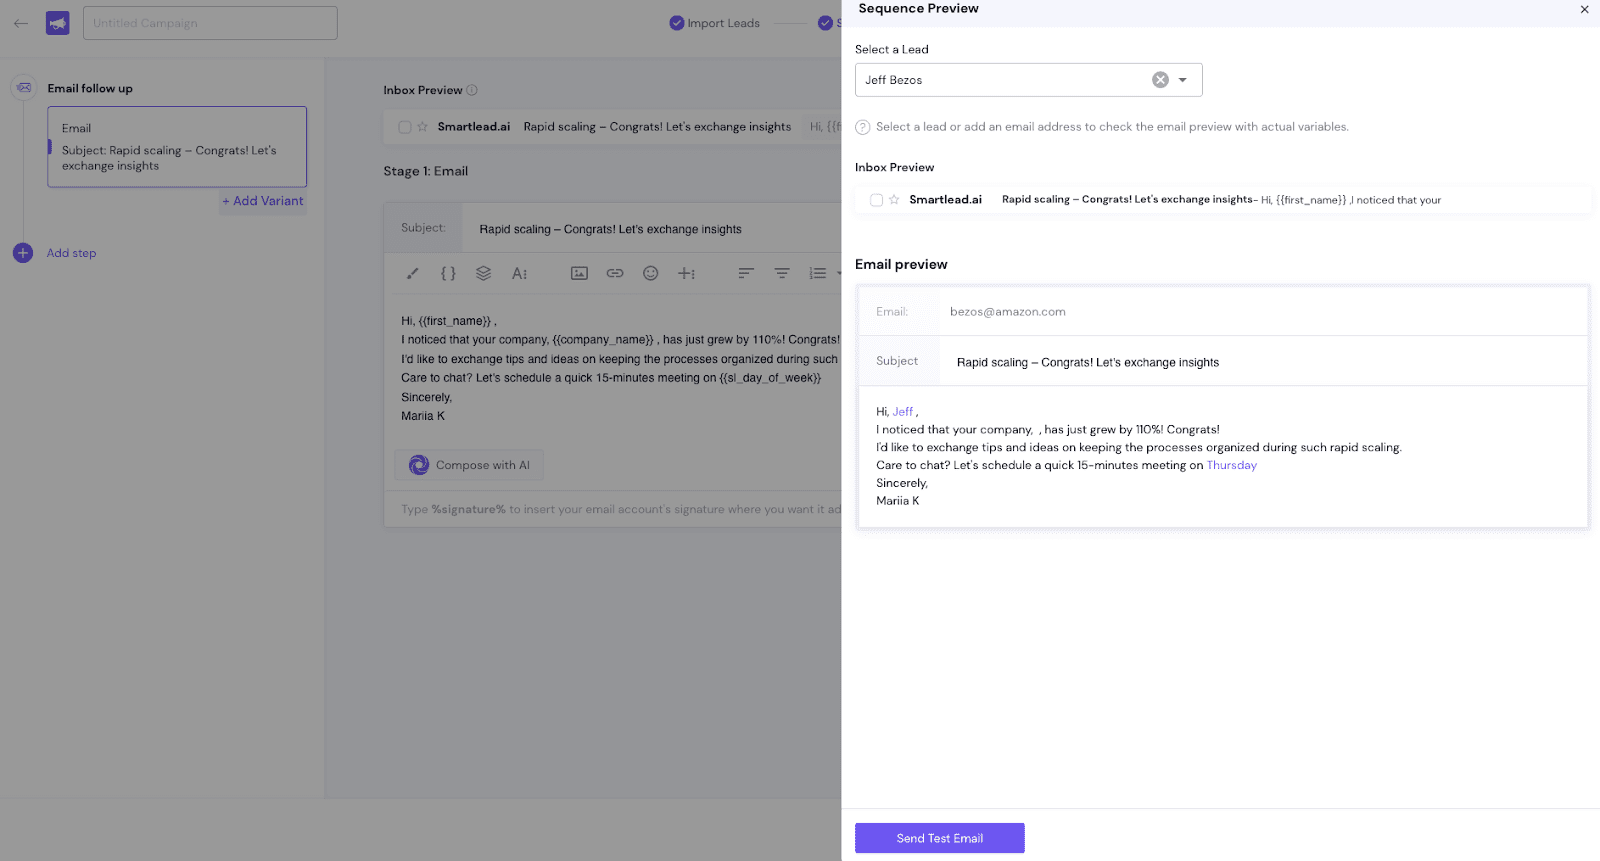Click the help question mark icon

[x=863, y=127]
